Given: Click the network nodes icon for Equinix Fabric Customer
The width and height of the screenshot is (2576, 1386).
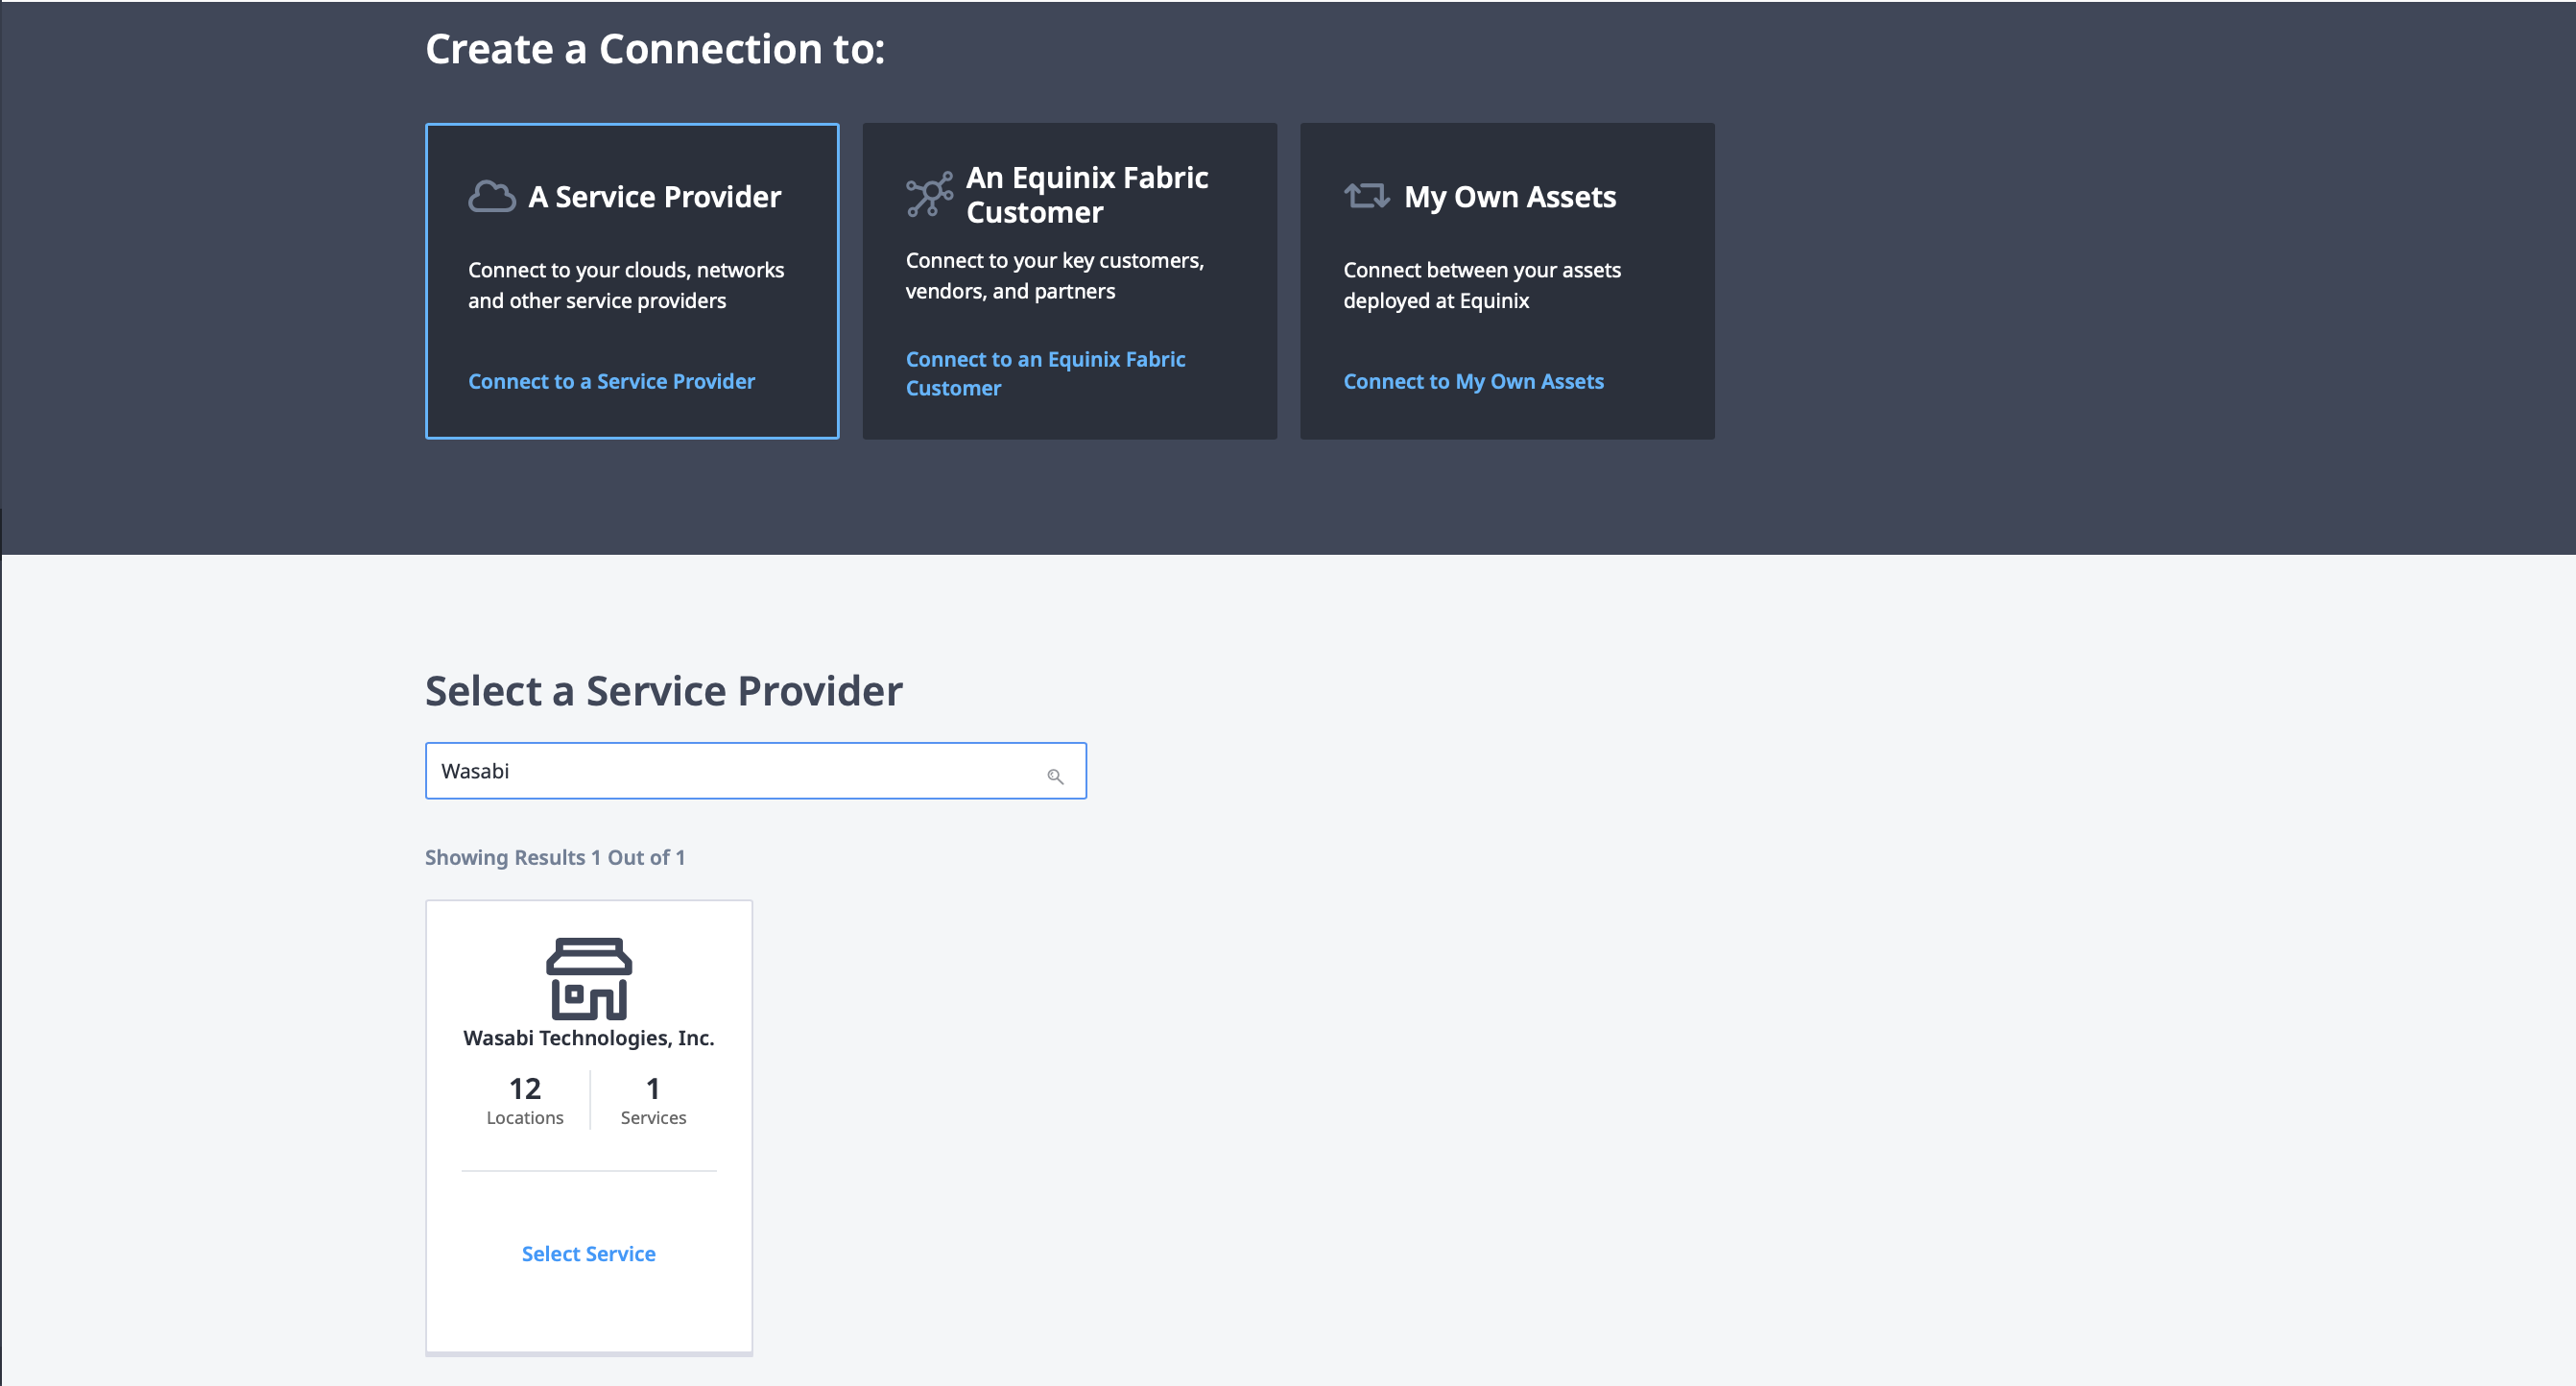Looking at the screenshot, I should point(929,194).
